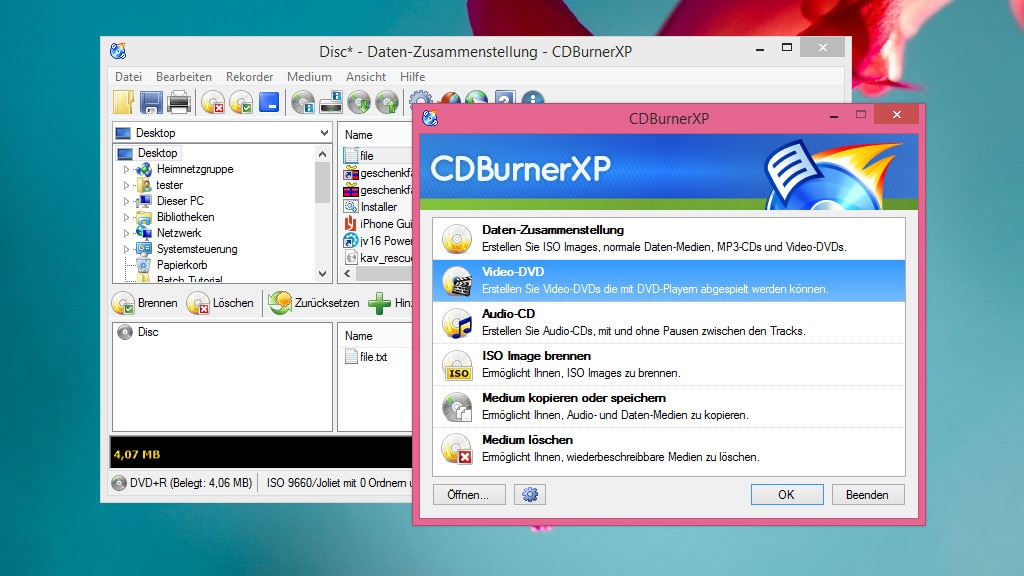Select the kav_rescu file entry
1024x576 pixels.
tap(386, 257)
